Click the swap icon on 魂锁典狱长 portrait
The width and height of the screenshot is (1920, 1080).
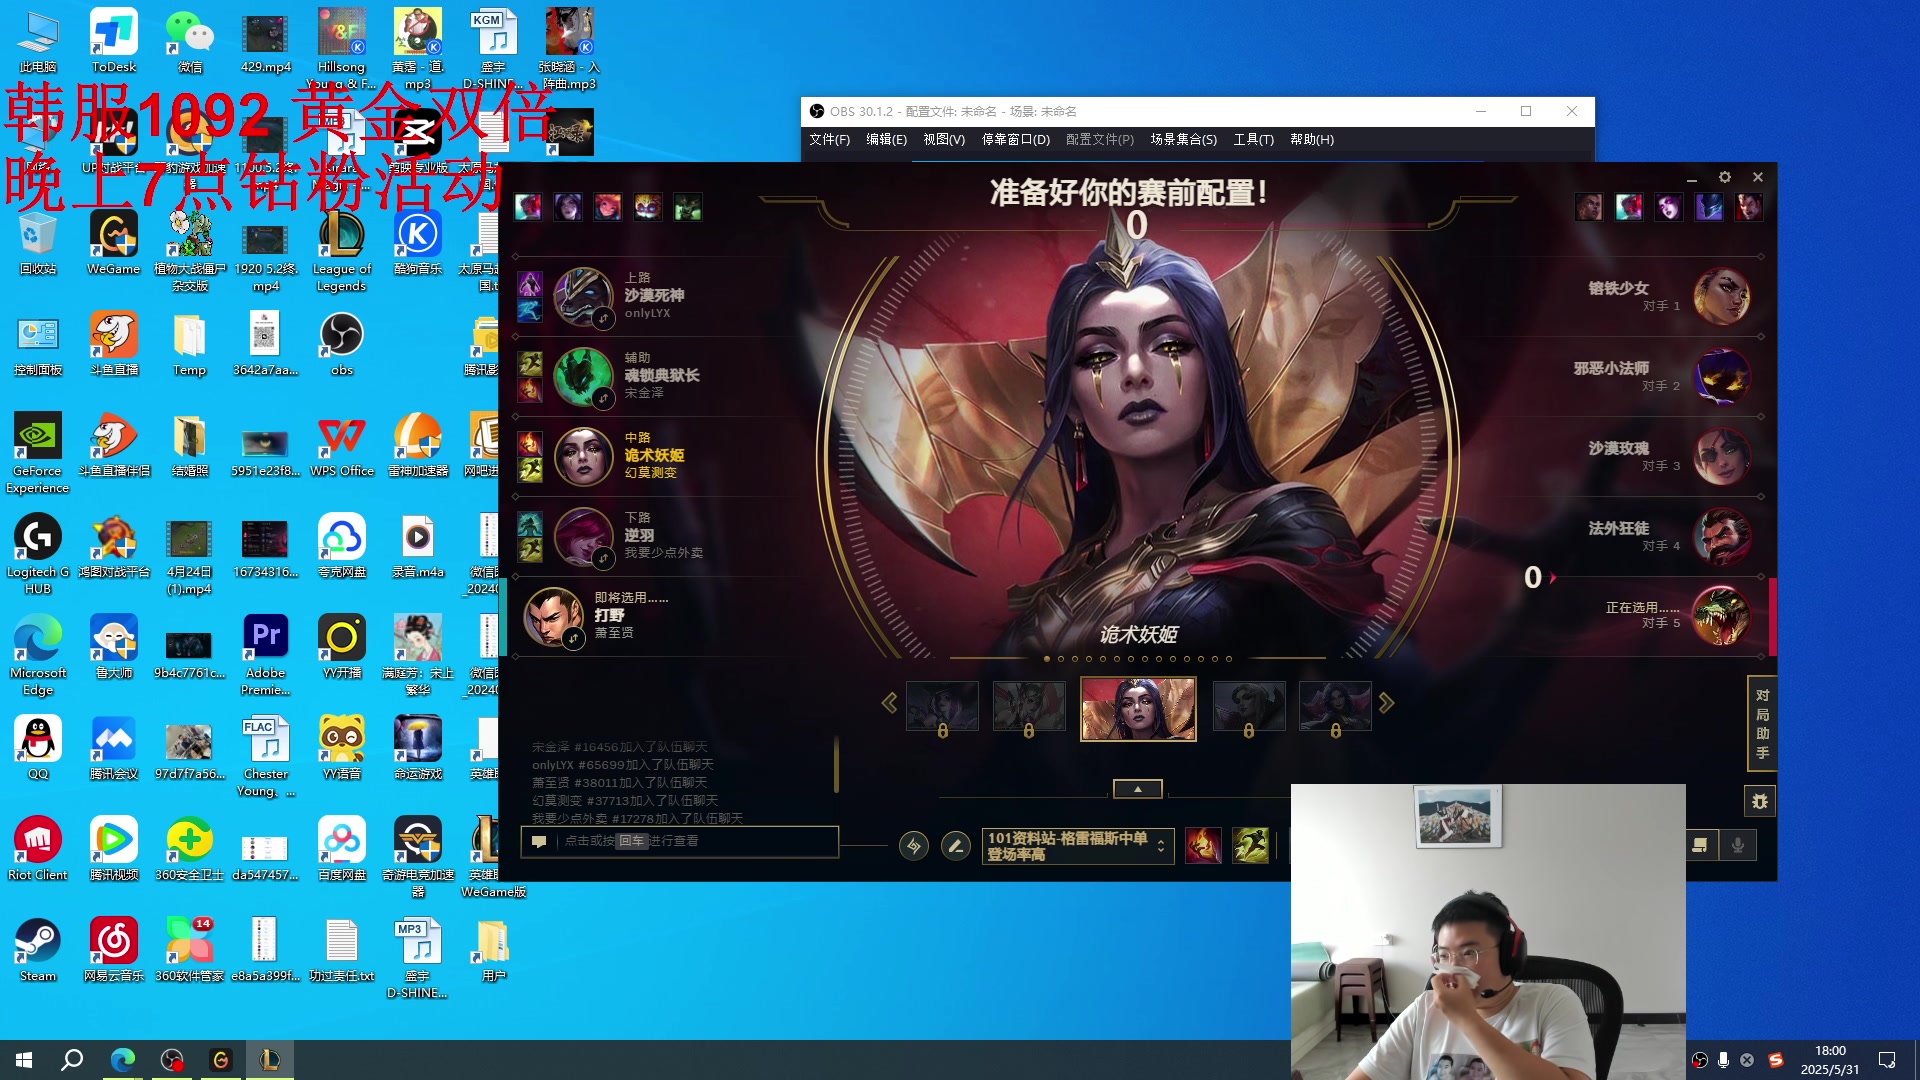click(603, 398)
